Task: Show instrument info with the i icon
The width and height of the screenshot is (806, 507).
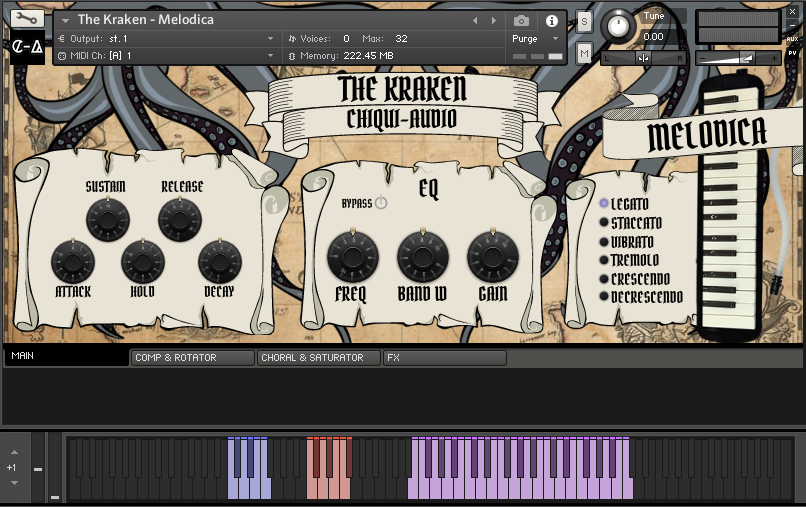Action: pyautogui.click(x=551, y=20)
